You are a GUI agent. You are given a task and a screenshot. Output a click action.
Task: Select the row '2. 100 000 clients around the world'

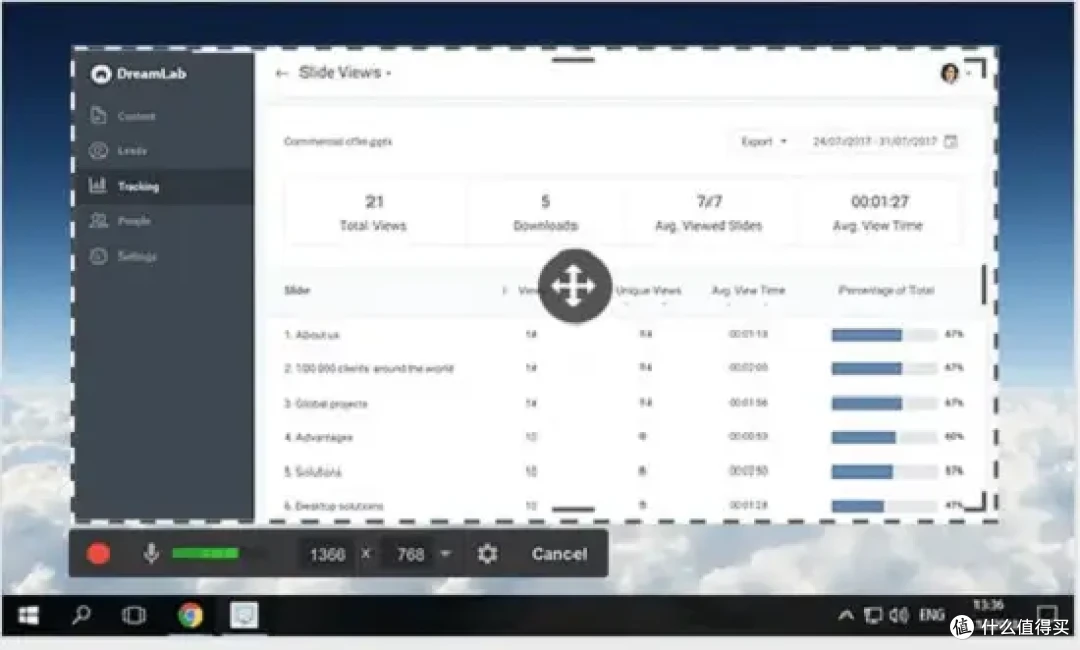click(x=623, y=368)
